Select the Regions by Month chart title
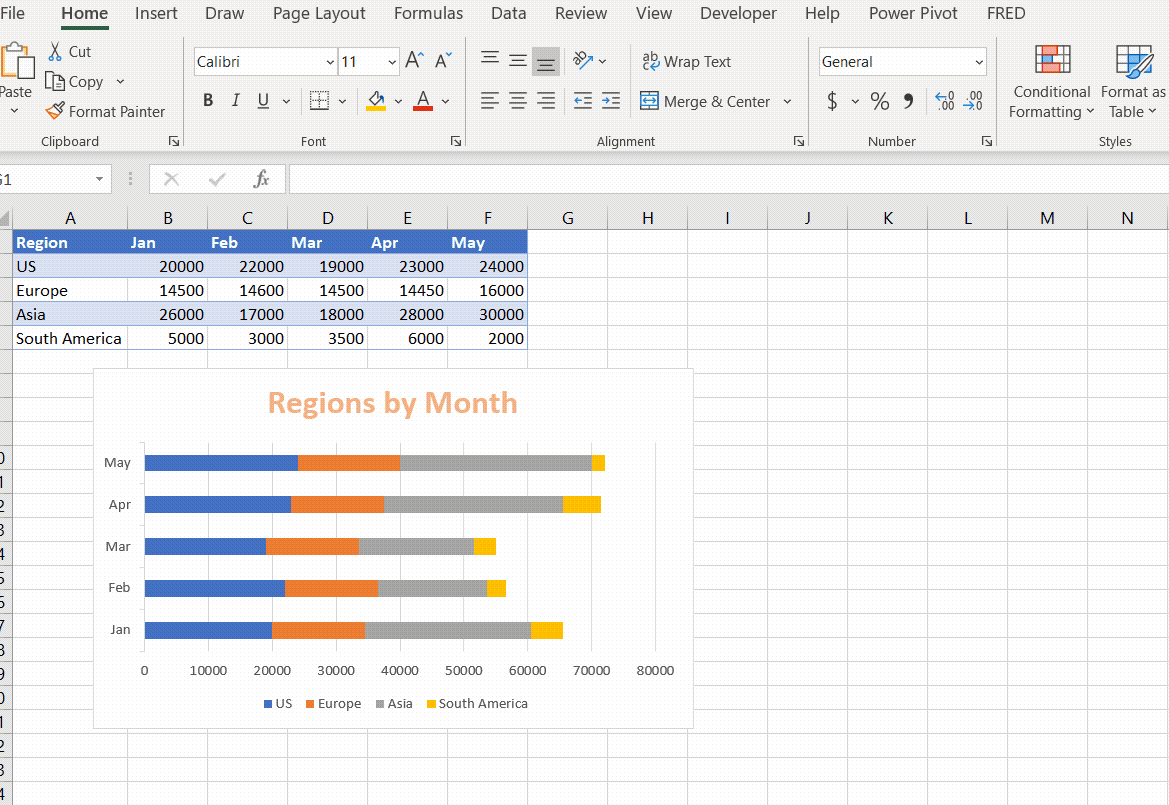The width and height of the screenshot is (1169, 805). [x=392, y=402]
